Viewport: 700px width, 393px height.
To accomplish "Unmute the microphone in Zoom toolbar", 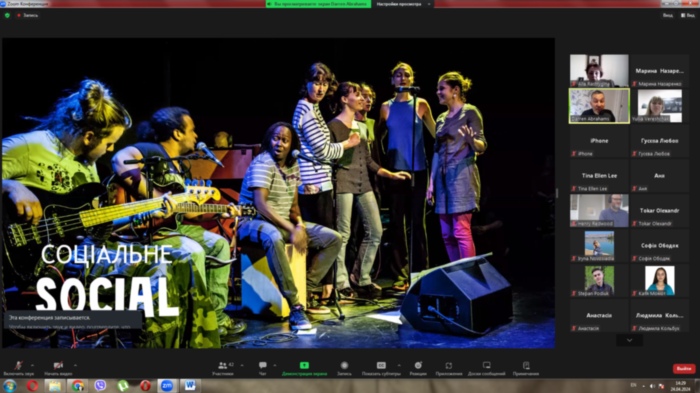I will point(18,368).
